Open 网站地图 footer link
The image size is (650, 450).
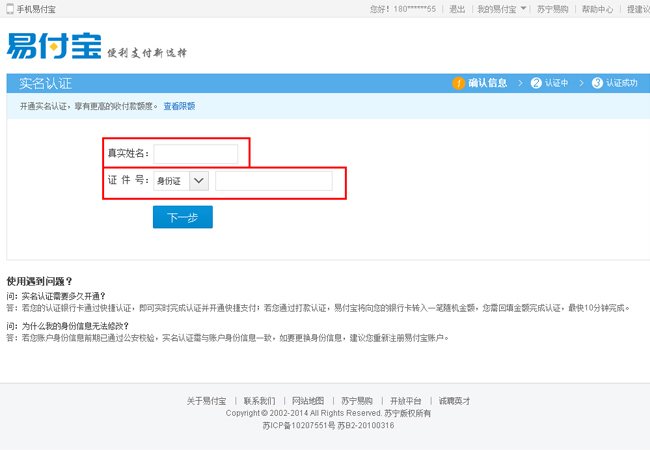pos(308,401)
